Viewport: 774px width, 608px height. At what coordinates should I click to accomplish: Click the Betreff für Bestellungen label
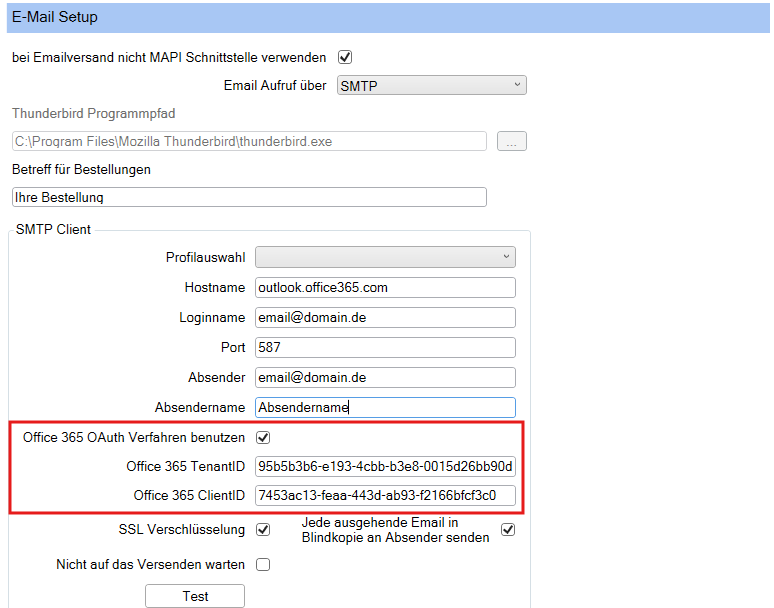[x=81, y=169]
